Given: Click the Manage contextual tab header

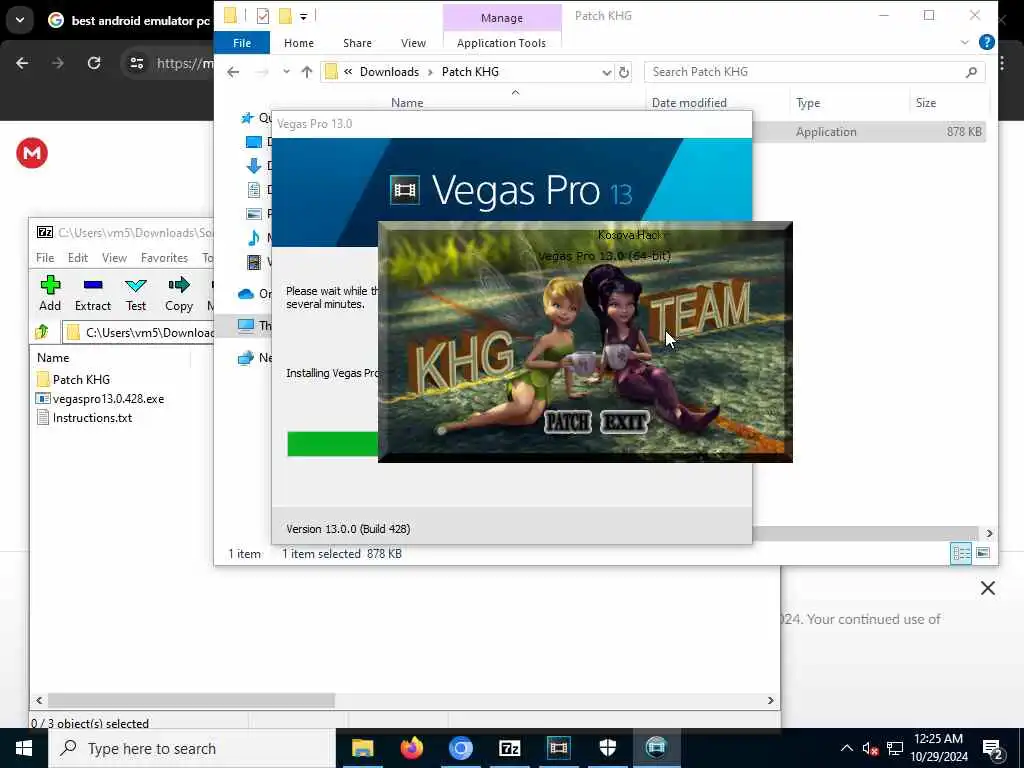Looking at the screenshot, I should (x=502, y=18).
